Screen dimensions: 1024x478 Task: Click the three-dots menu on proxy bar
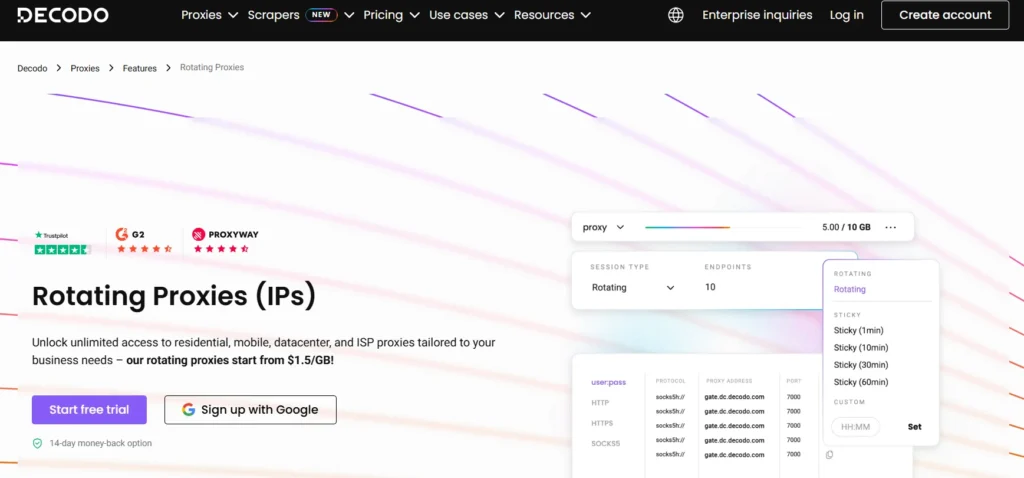coord(891,227)
